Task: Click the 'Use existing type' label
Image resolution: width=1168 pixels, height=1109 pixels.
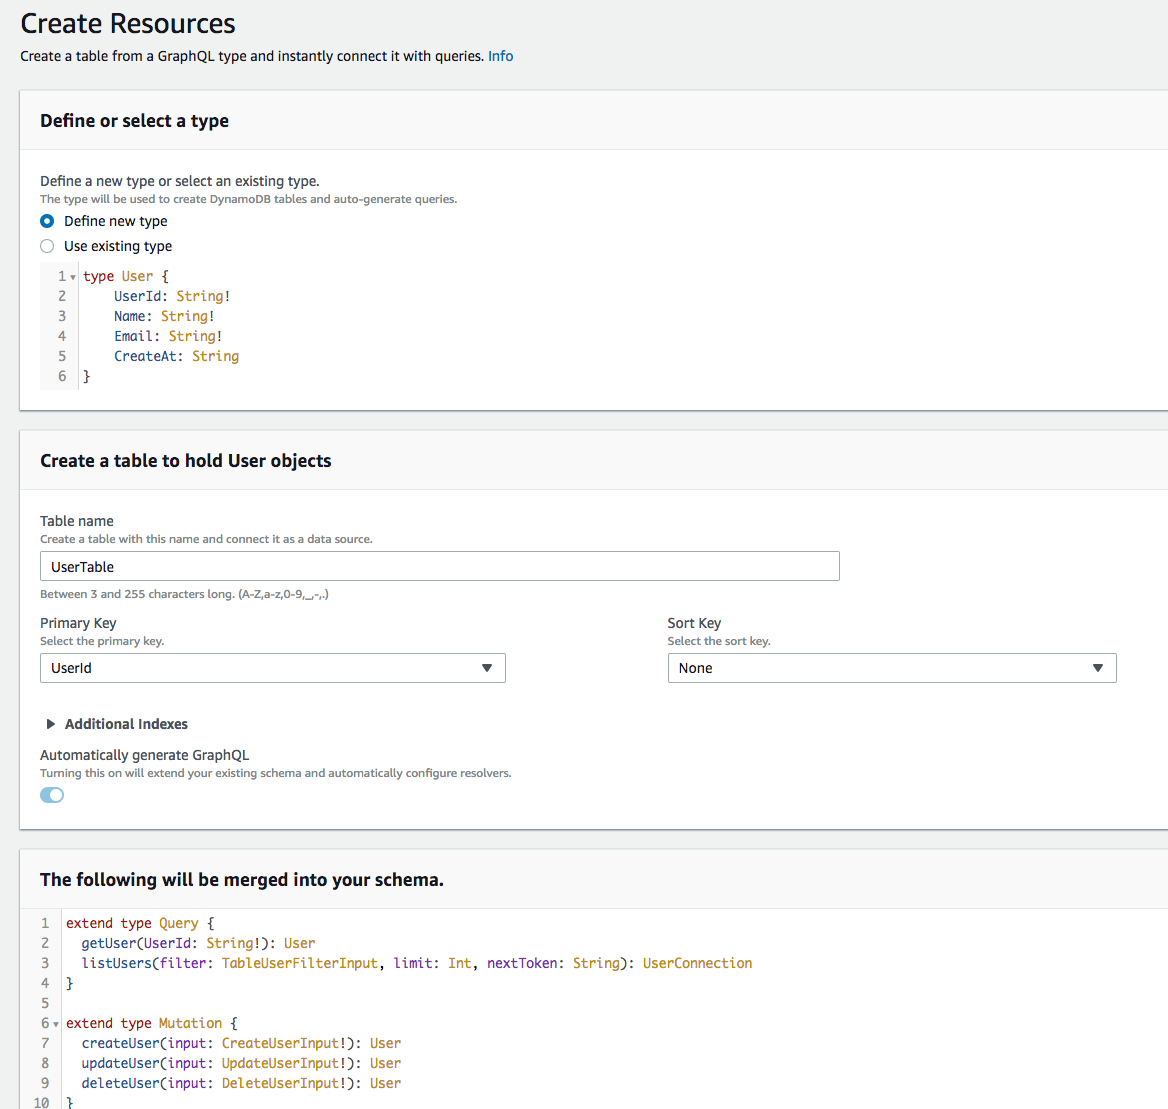Action: pos(118,246)
